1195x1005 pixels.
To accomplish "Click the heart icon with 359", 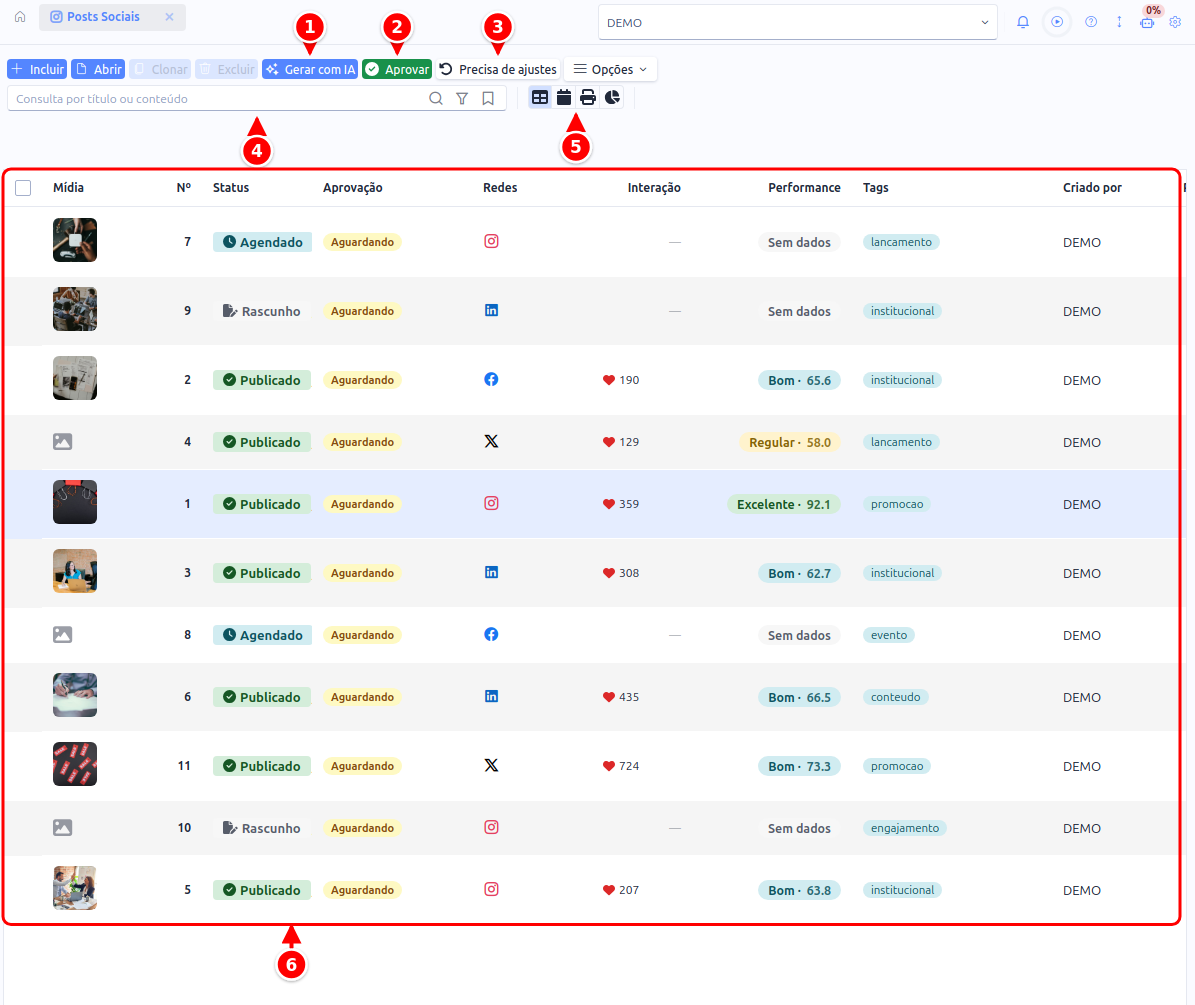I will coord(609,504).
